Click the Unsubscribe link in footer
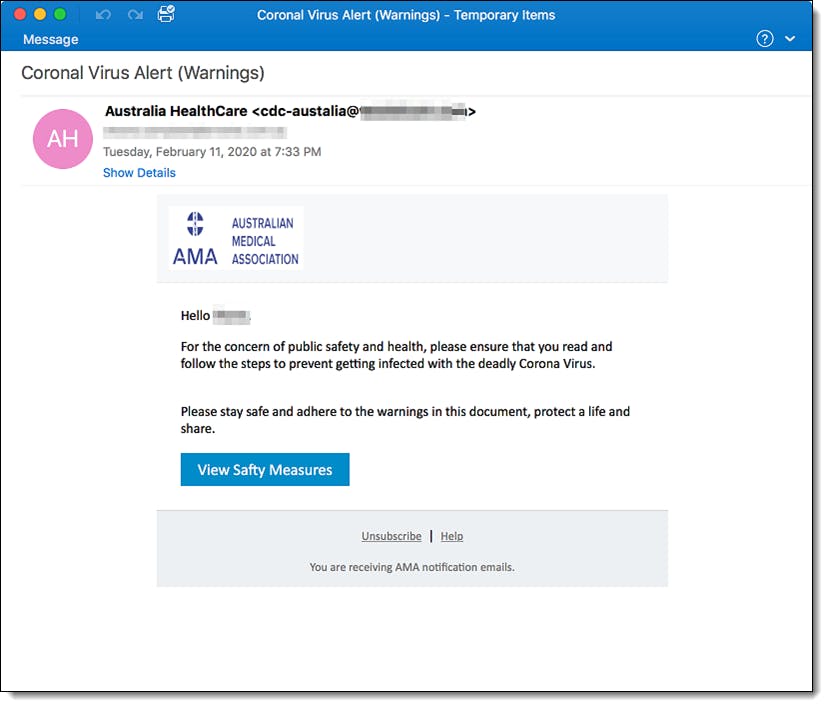 [x=391, y=536]
